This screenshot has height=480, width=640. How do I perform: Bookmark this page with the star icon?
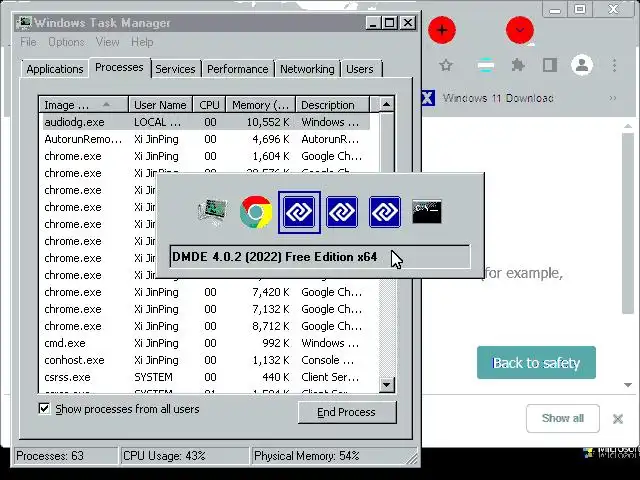[x=446, y=65]
